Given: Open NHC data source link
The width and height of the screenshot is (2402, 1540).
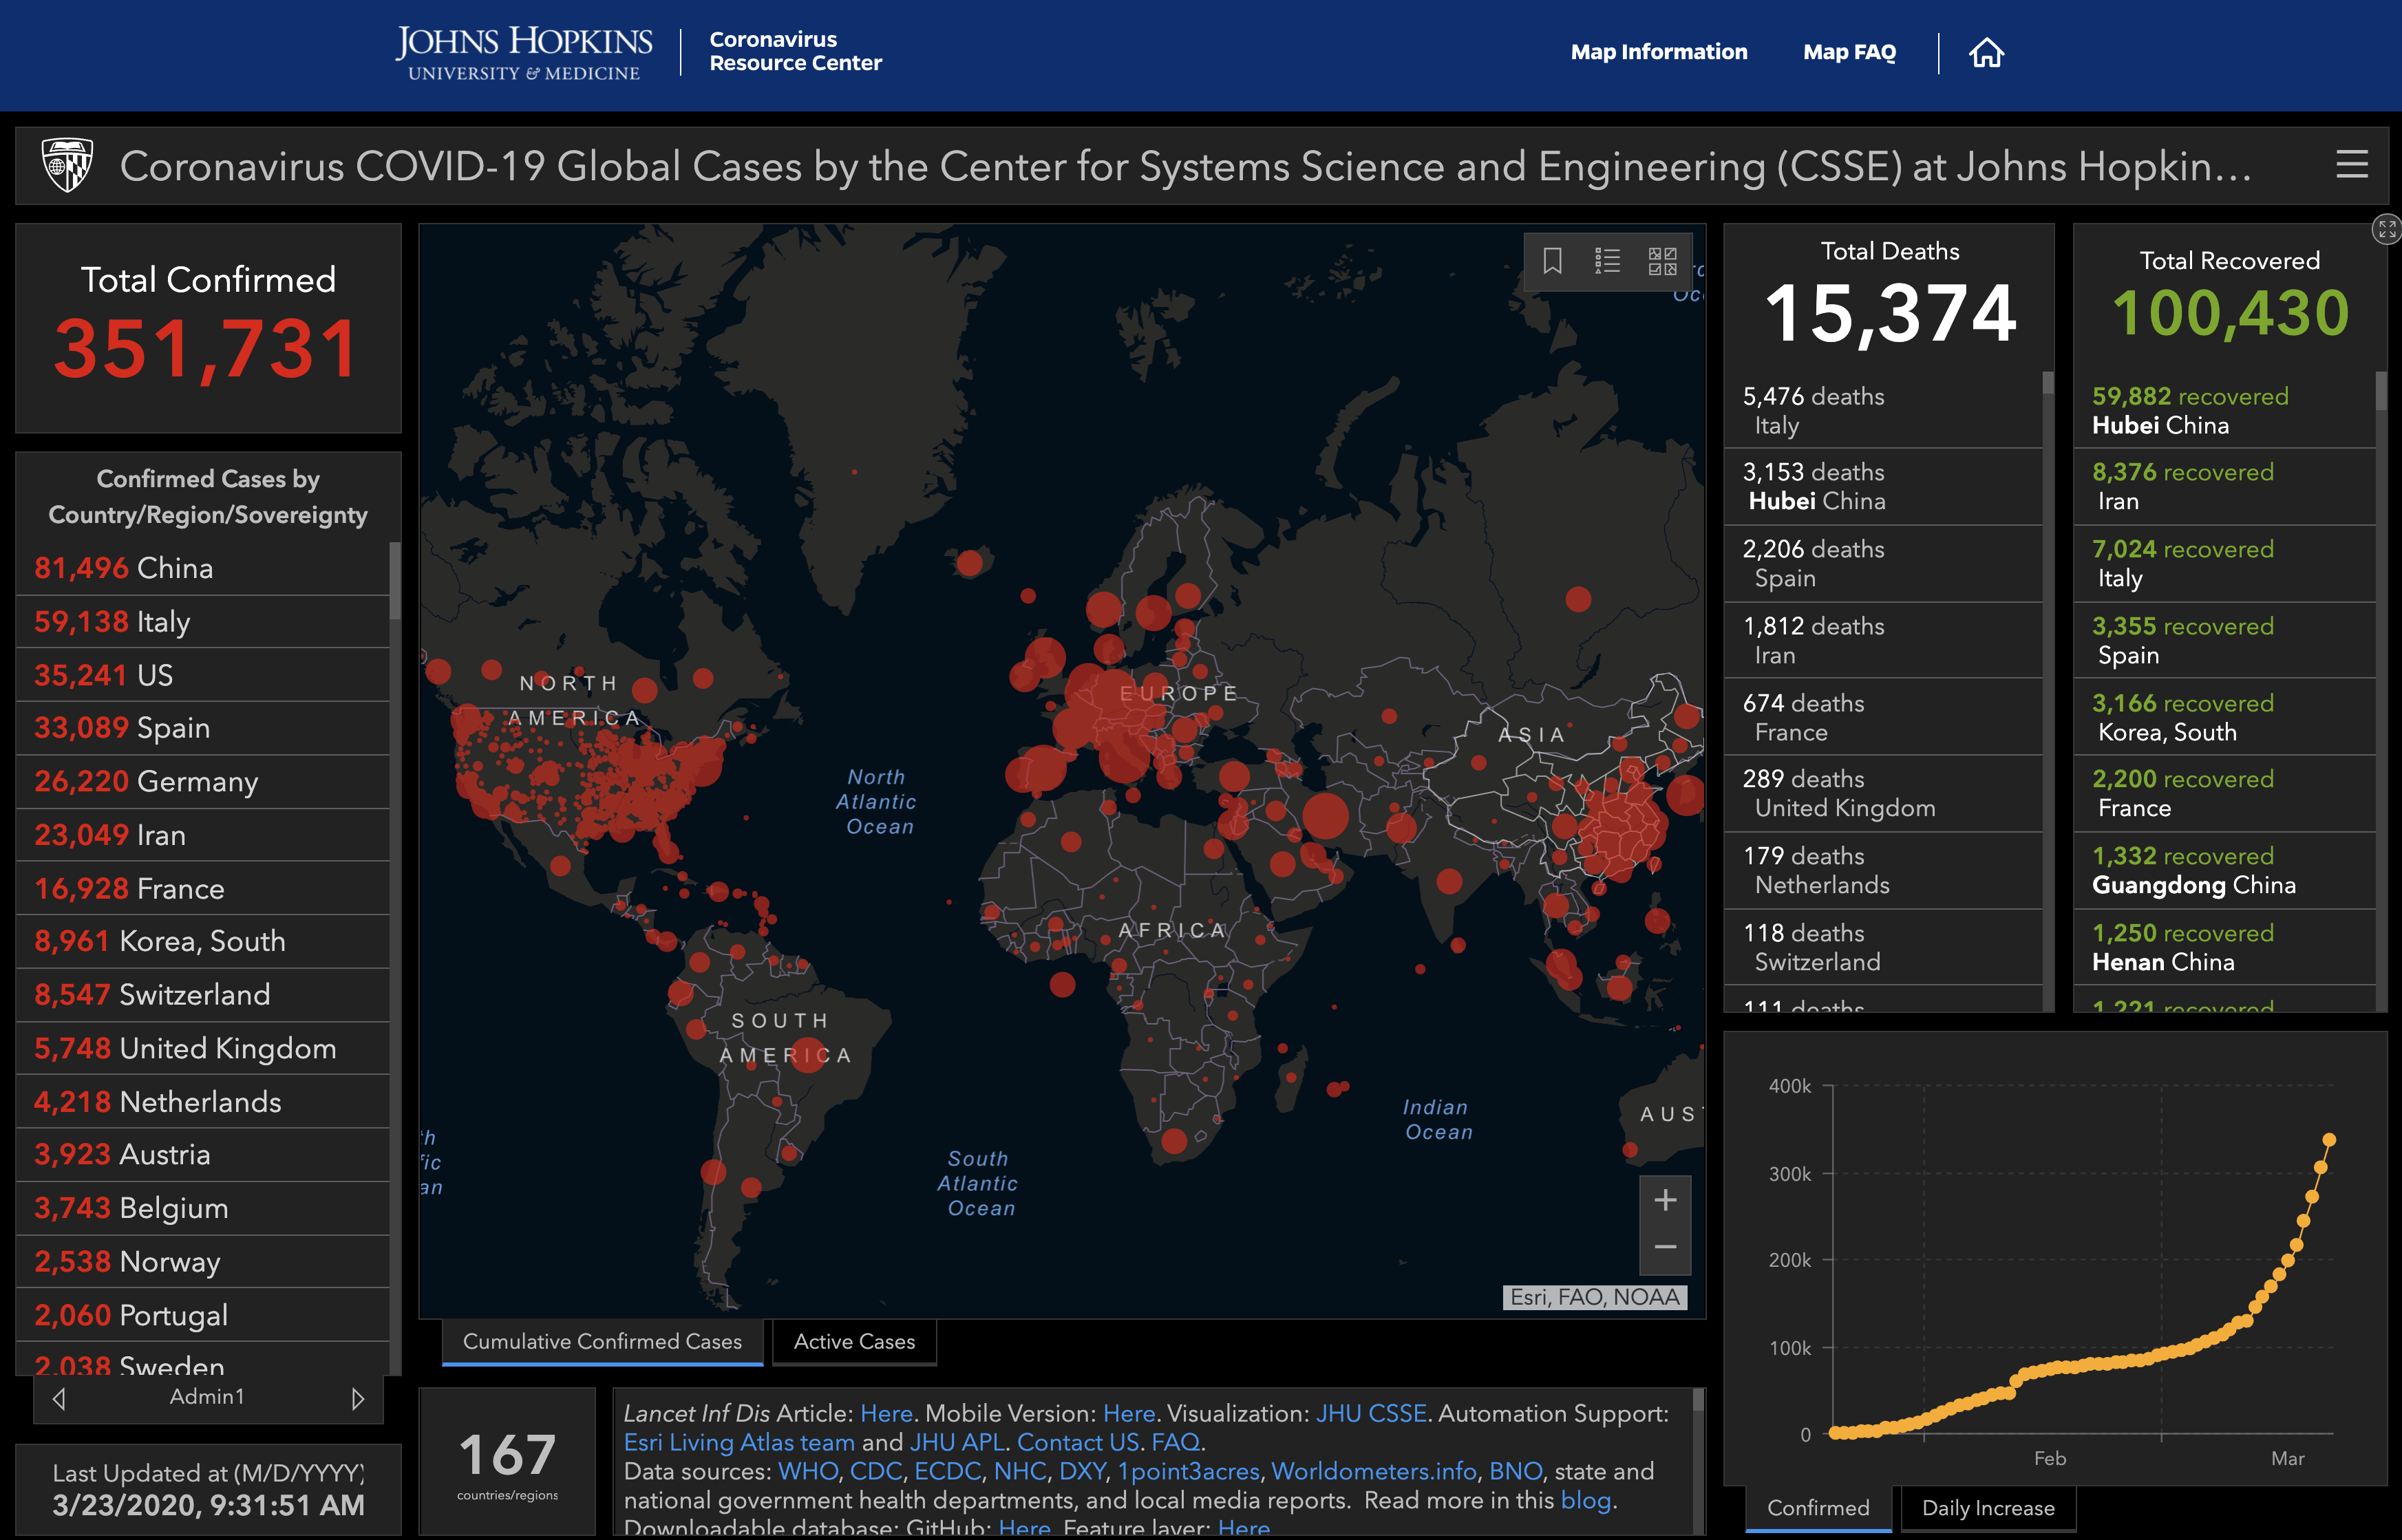Looking at the screenshot, I should pos(1020,1471).
